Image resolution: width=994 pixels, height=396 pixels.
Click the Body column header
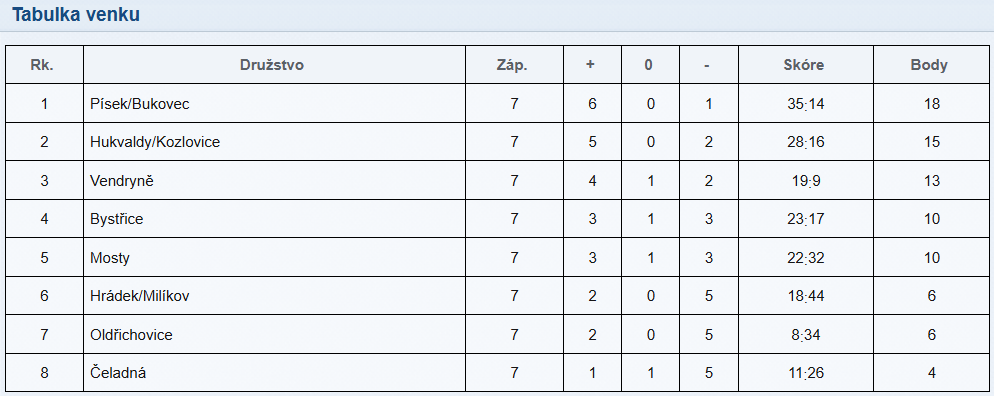[x=929, y=65]
